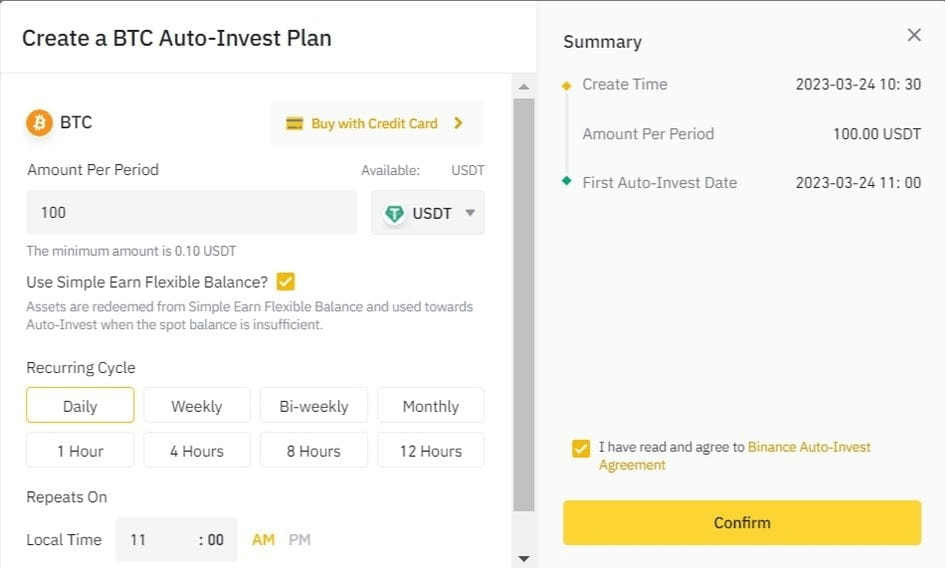The width and height of the screenshot is (950, 574).
Task: Open the Binance Auto-Invest Agreement link
Action: tap(808, 447)
